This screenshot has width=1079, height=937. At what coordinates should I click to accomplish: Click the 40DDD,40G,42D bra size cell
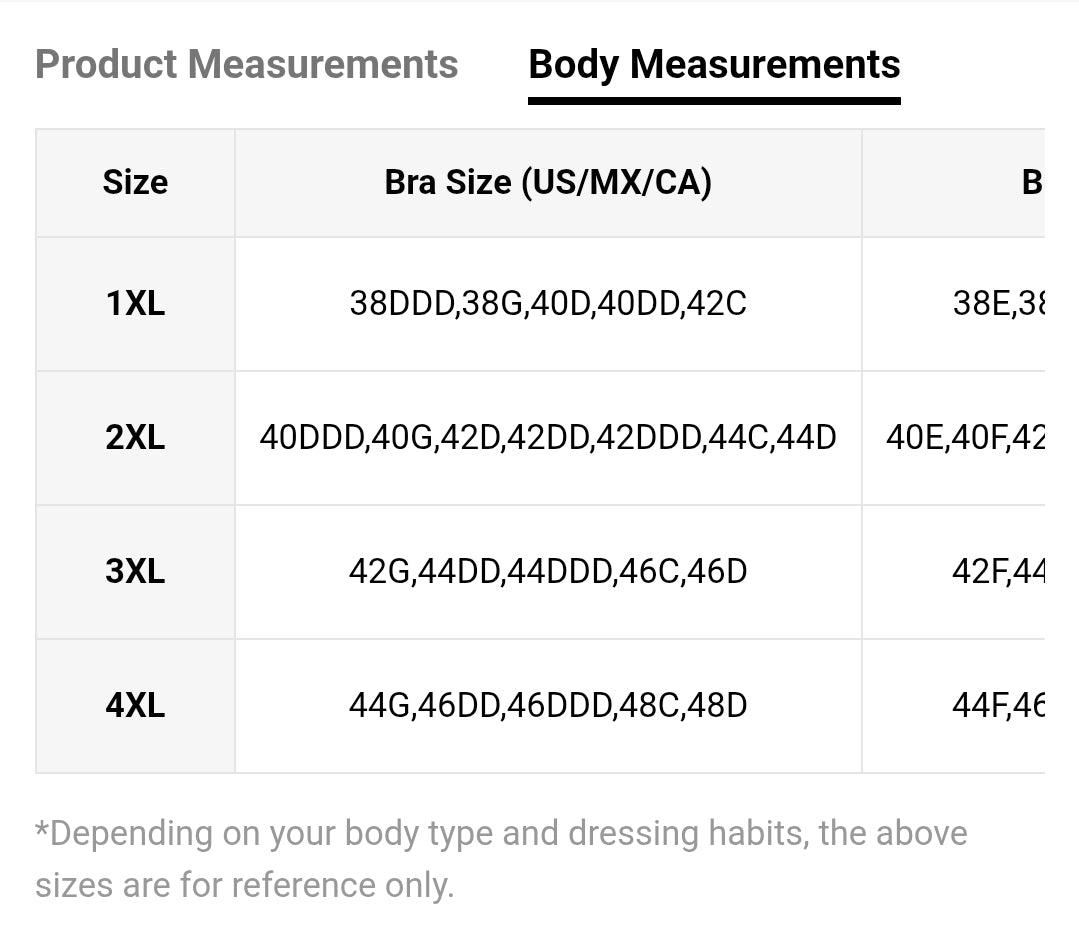click(x=548, y=438)
